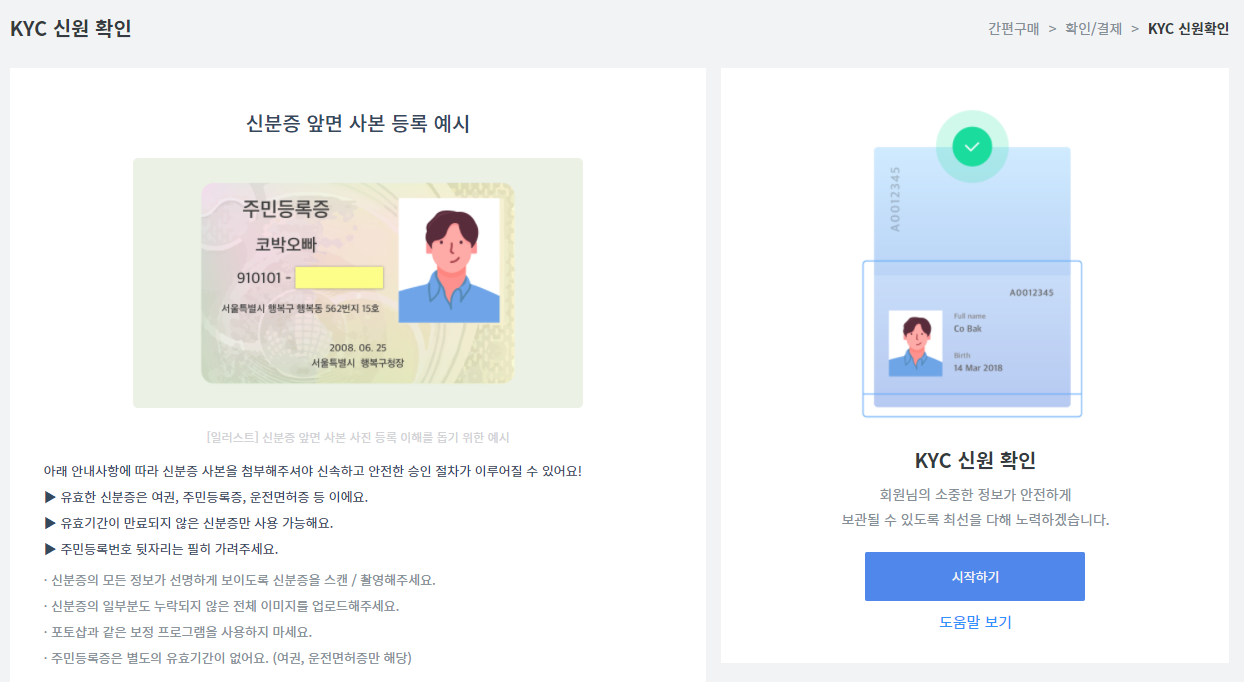Click the portrait photo on sample ID card
Screen dimensions: 1244x682
448,260
